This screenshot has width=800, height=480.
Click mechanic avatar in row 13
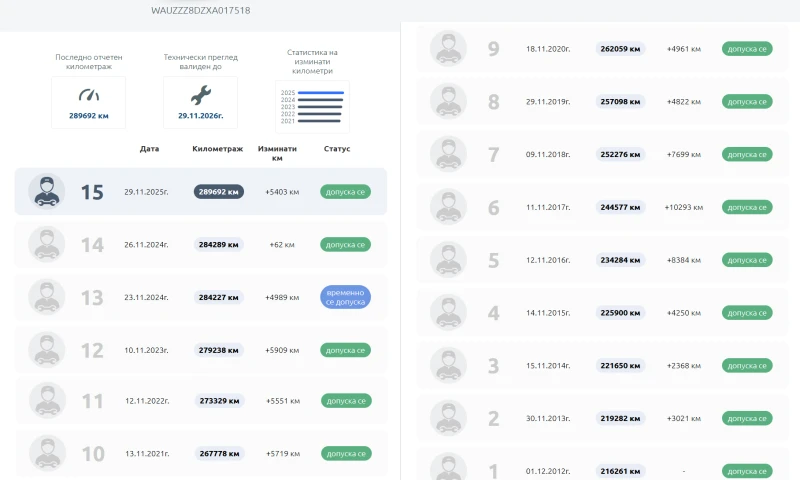pyautogui.click(x=46, y=297)
